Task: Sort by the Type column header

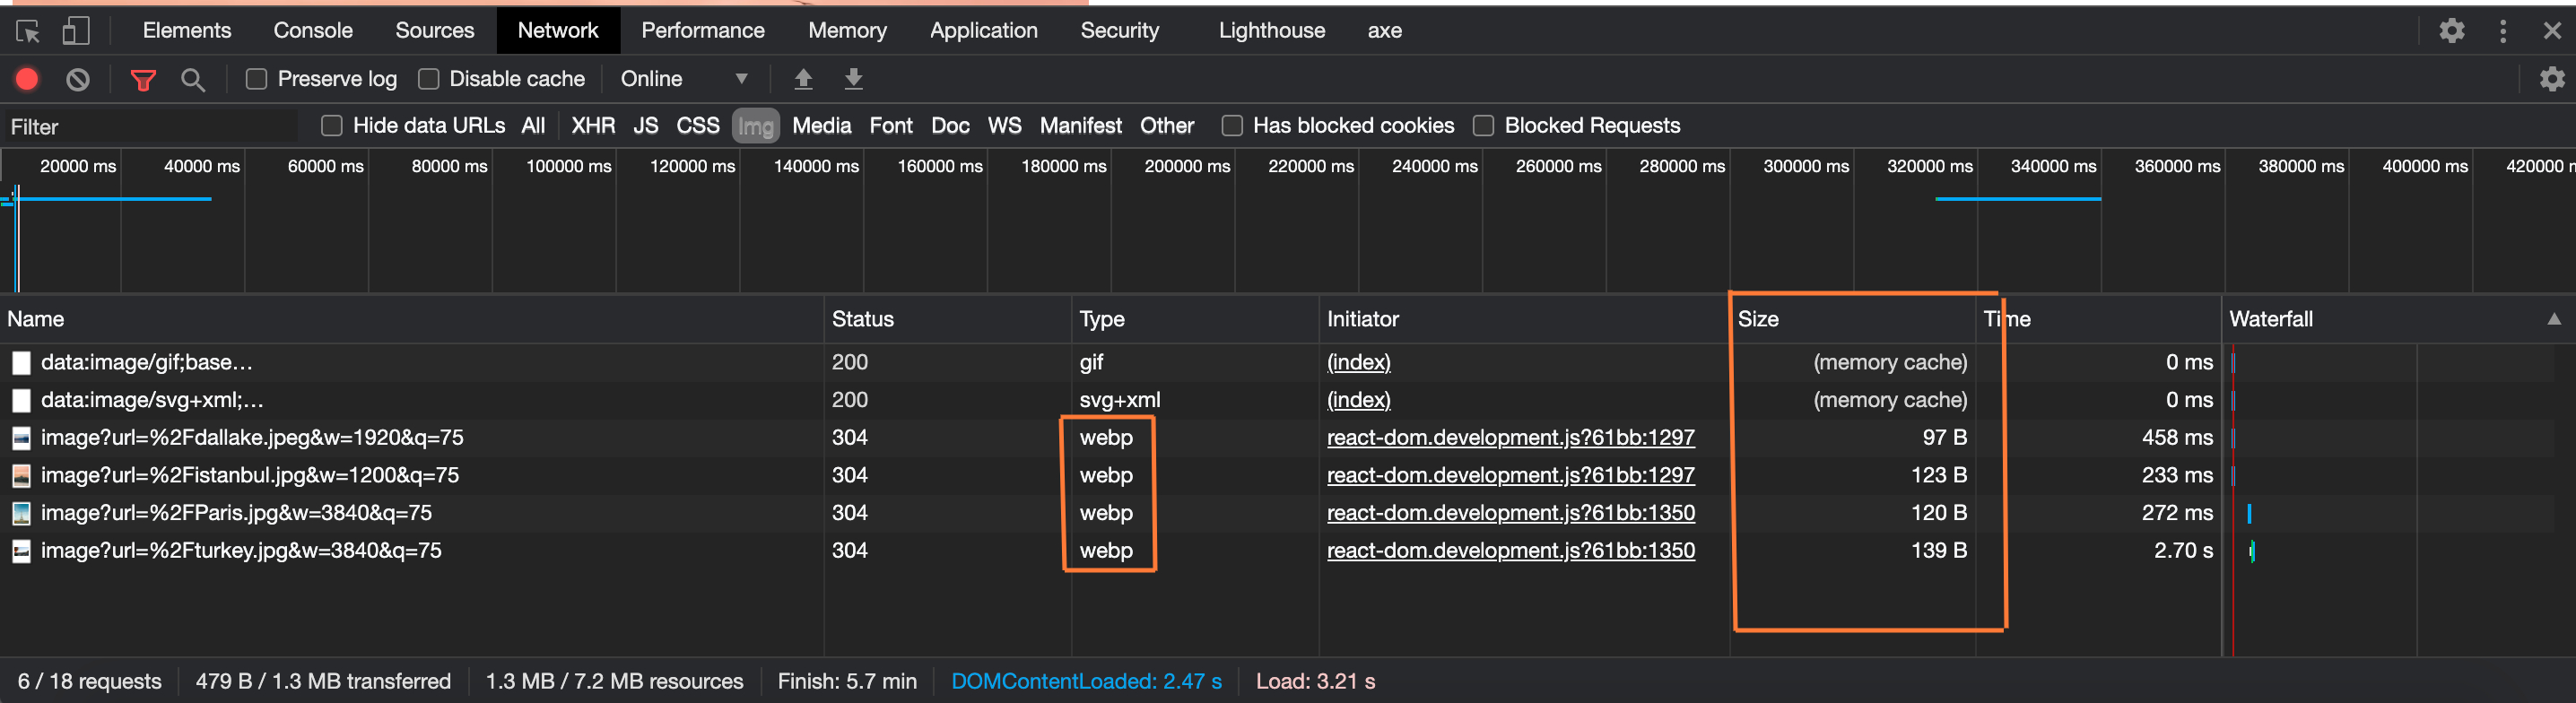Action: (1195, 319)
